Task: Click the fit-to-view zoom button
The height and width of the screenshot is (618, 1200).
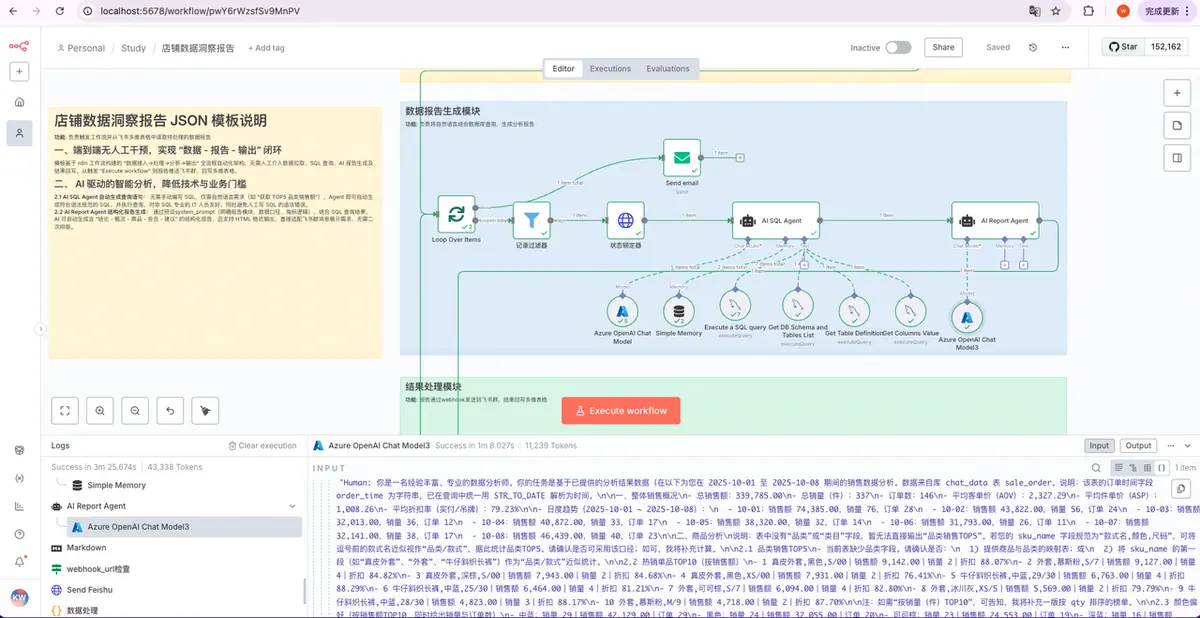Action: (65, 410)
